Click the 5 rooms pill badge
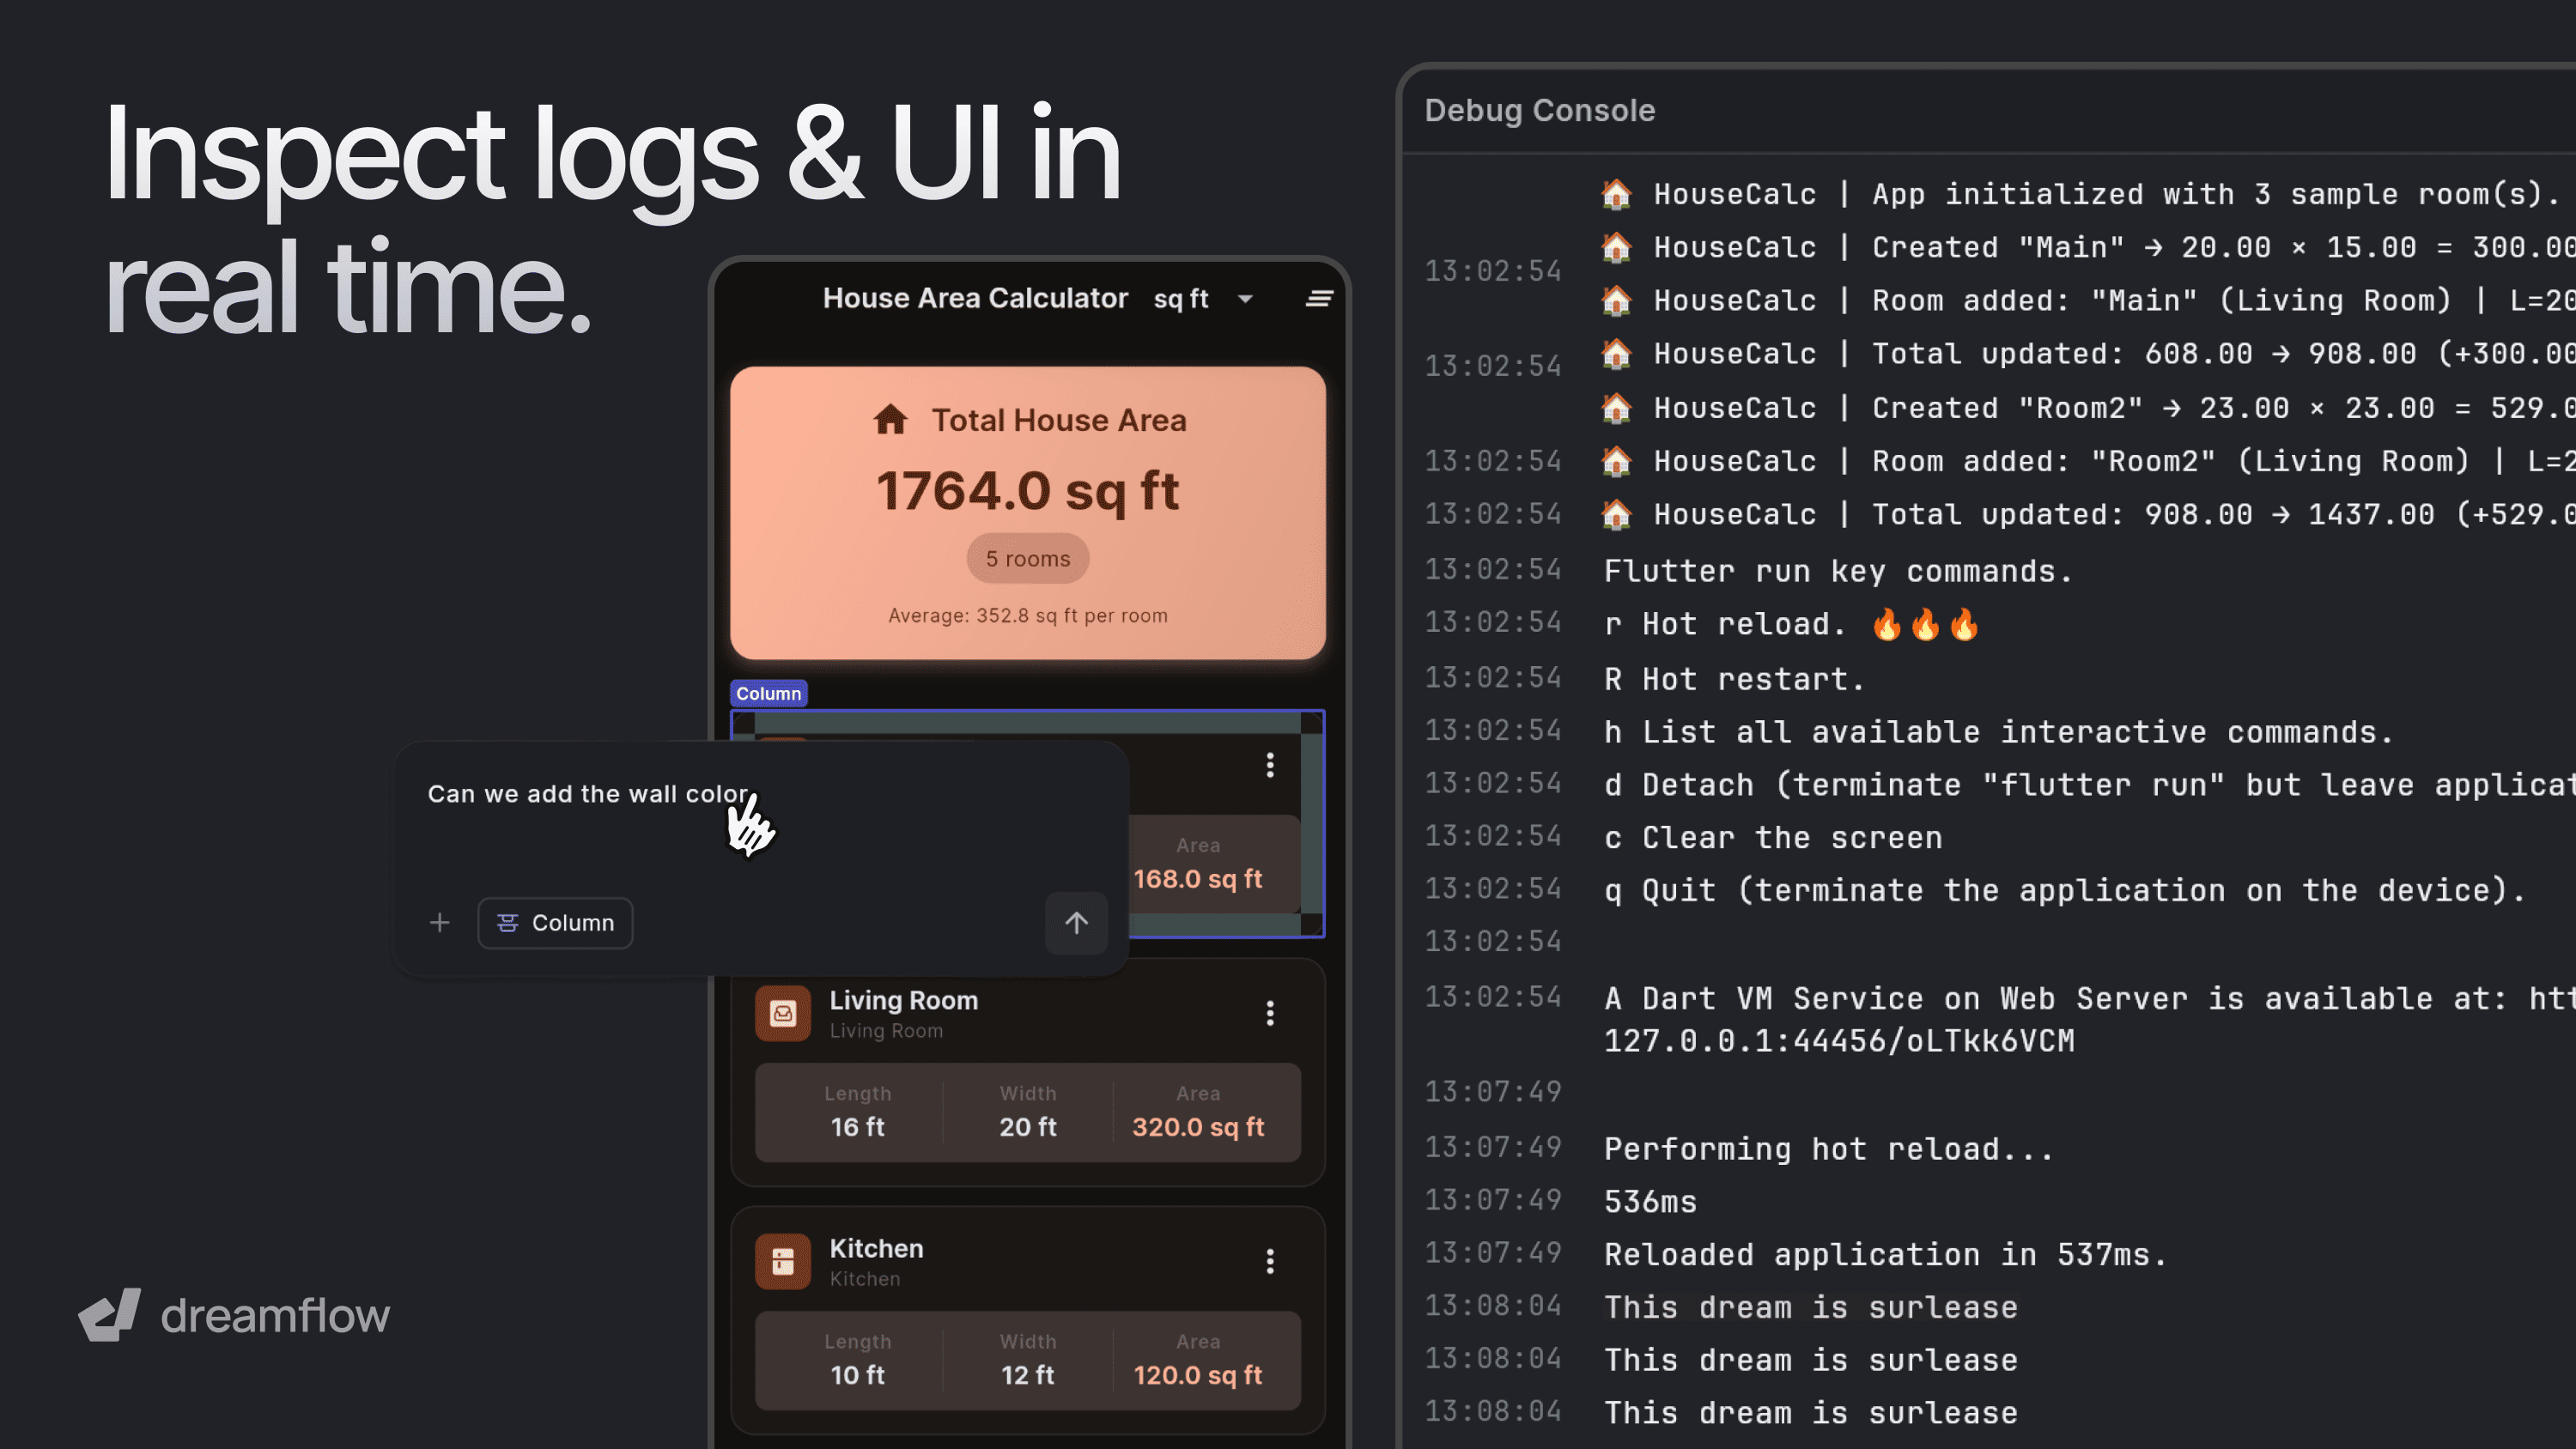This screenshot has height=1449, width=2576. tap(1027, 558)
